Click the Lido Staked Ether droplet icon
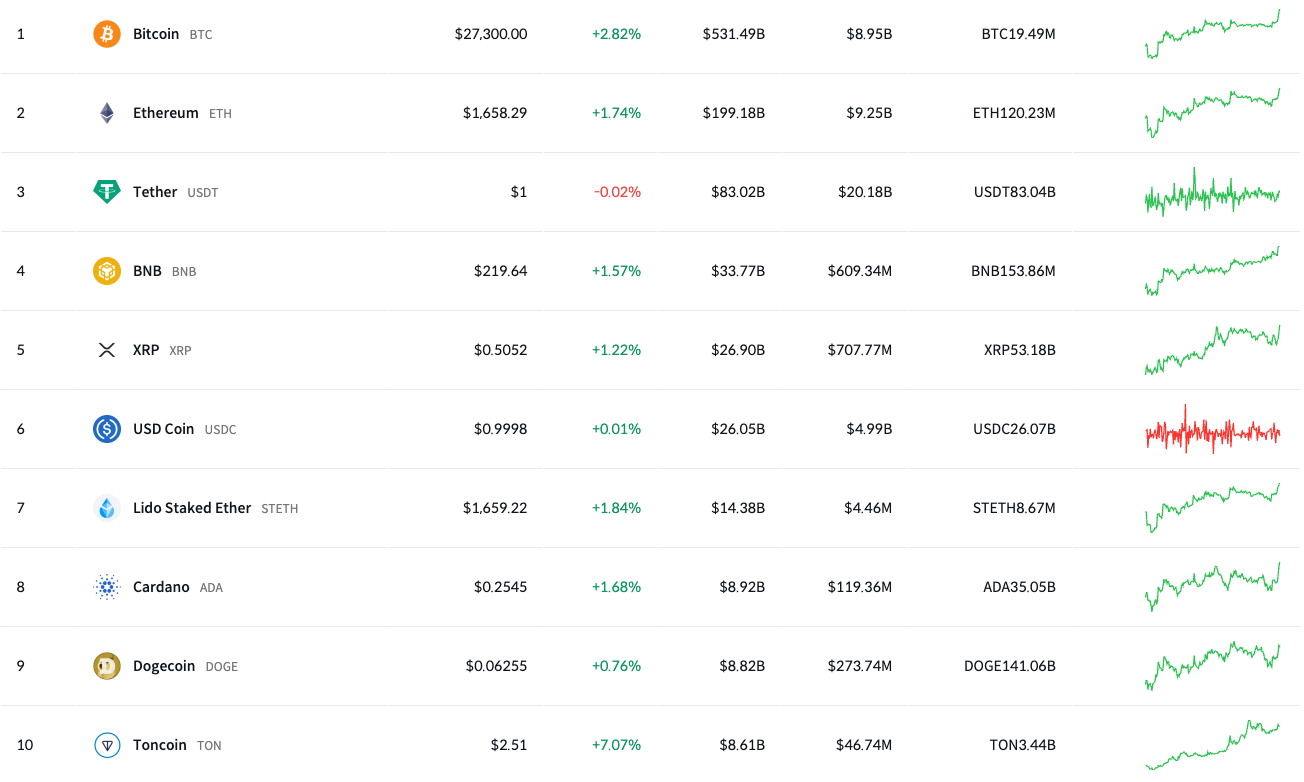 pos(107,508)
